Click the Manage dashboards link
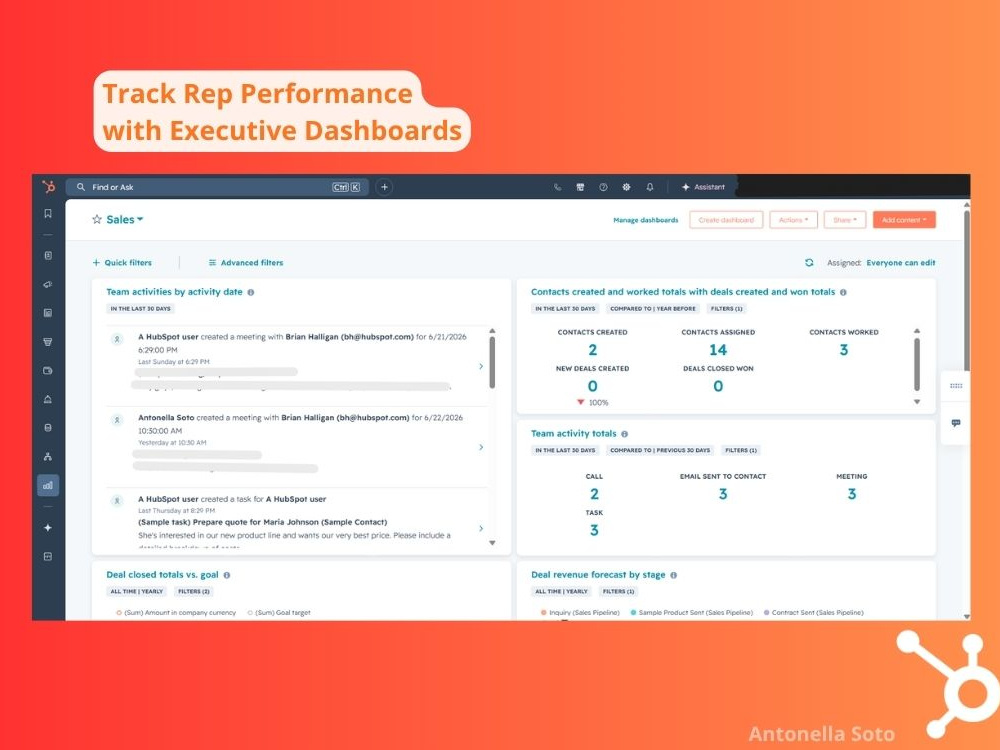This screenshot has width=1000, height=750. [x=645, y=220]
